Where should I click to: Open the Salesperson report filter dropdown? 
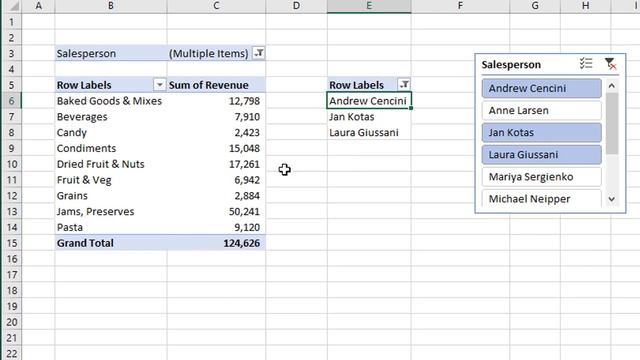click(x=259, y=53)
